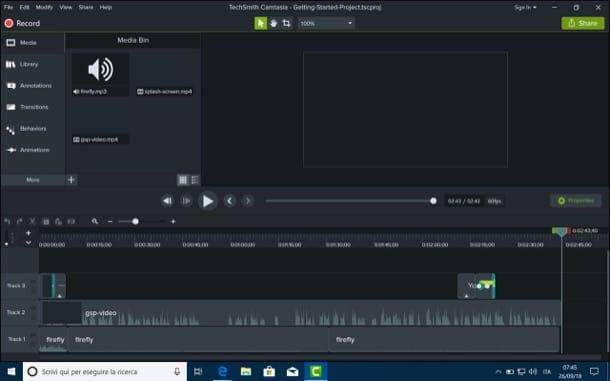Open the Animations panel
Screen dimensions: 610x381
point(33,150)
